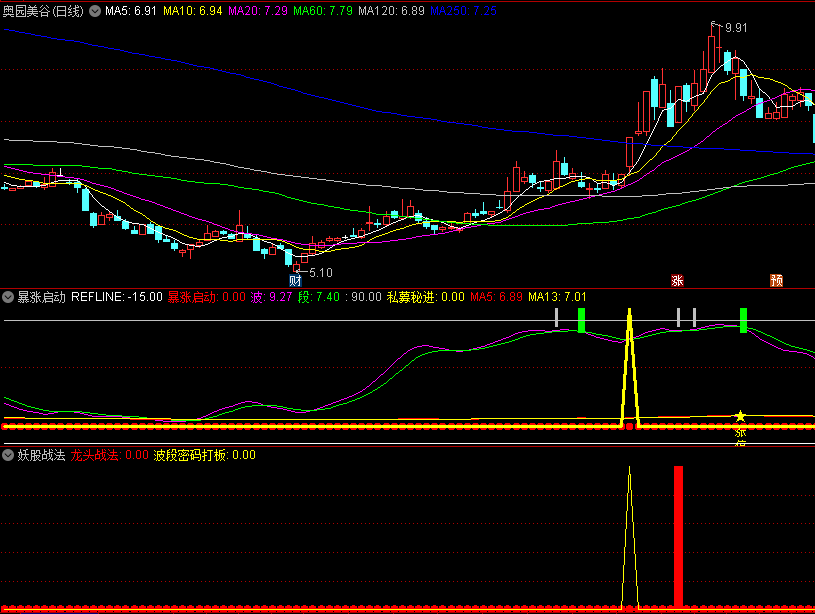Click the green MA60 indicator label
The image size is (815, 614).
click(x=324, y=10)
